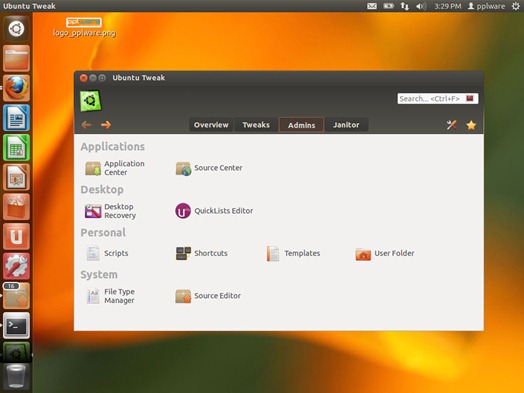
Task: Open the battery indicator menu
Action: click(x=388, y=6)
